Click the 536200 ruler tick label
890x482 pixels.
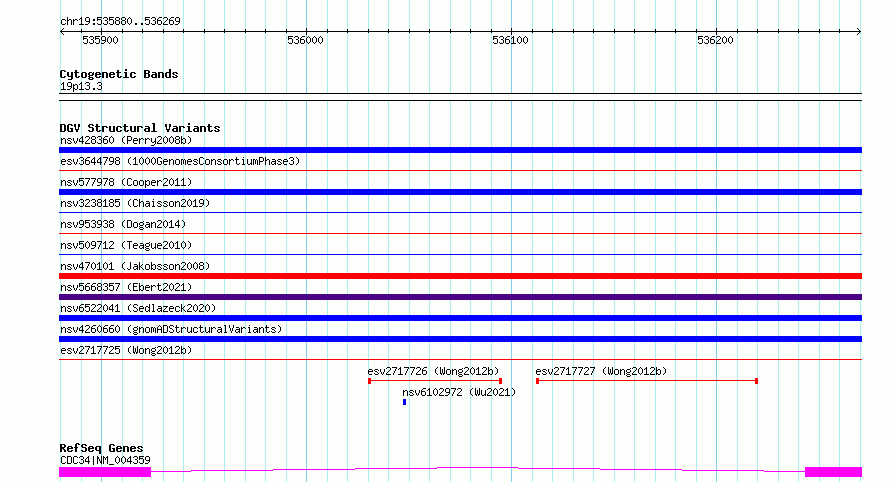(715, 40)
